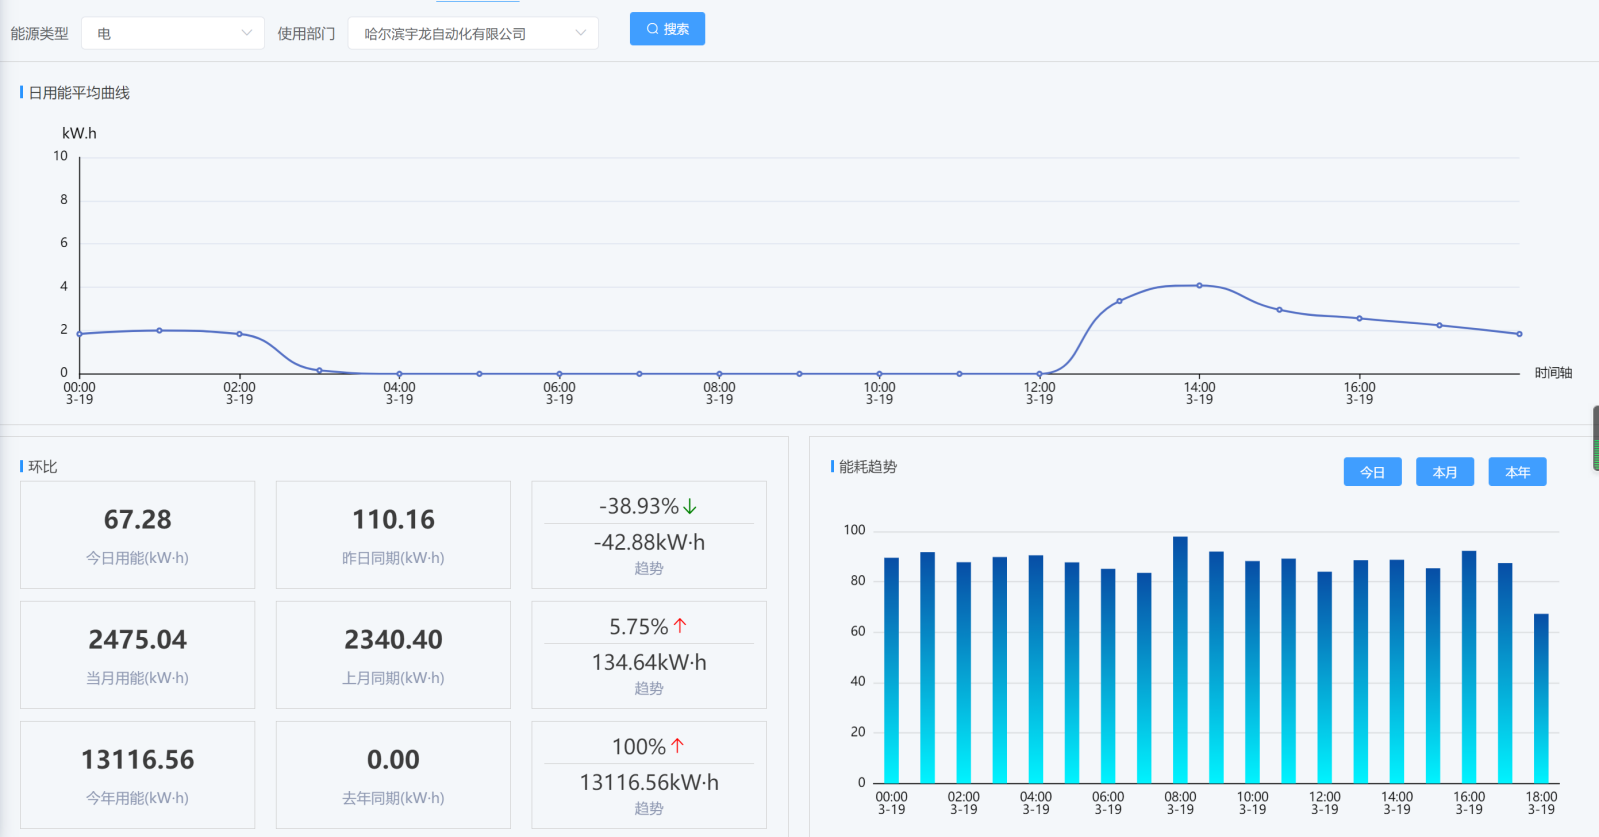The height and width of the screenshot is (837, 1599).
Task: Click the 00:00 bar in energy trend chart
Action: click(x=891, y=670)
